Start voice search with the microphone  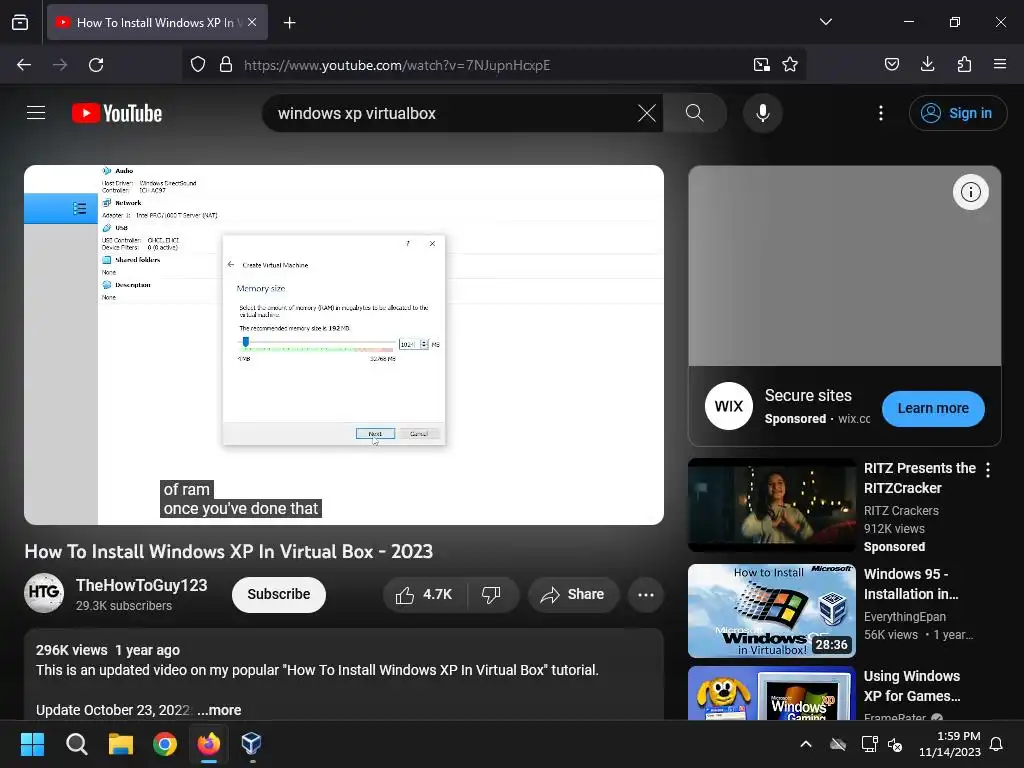[762, 114]
